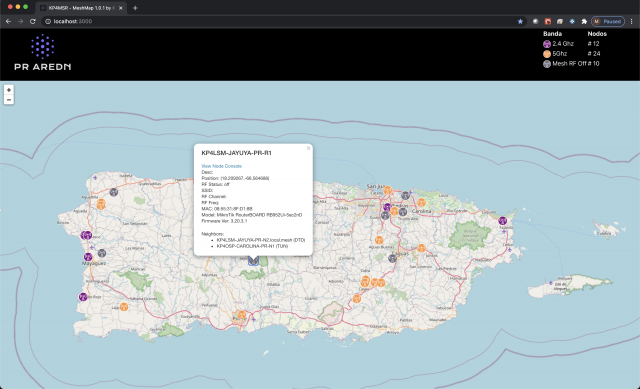This screenshot has width=640, height=389.
Task: Click neighbor KP4OSP-CAROLINA-PR-N1 (TUN)
Action: coord(252,246)
